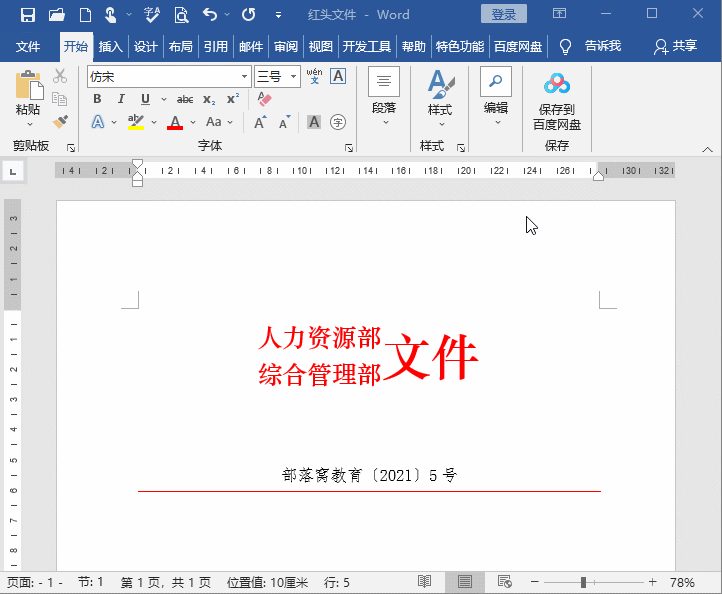Toggle bold formatting
The width and height of the screenshot is (722, 594).
point(97,99)
